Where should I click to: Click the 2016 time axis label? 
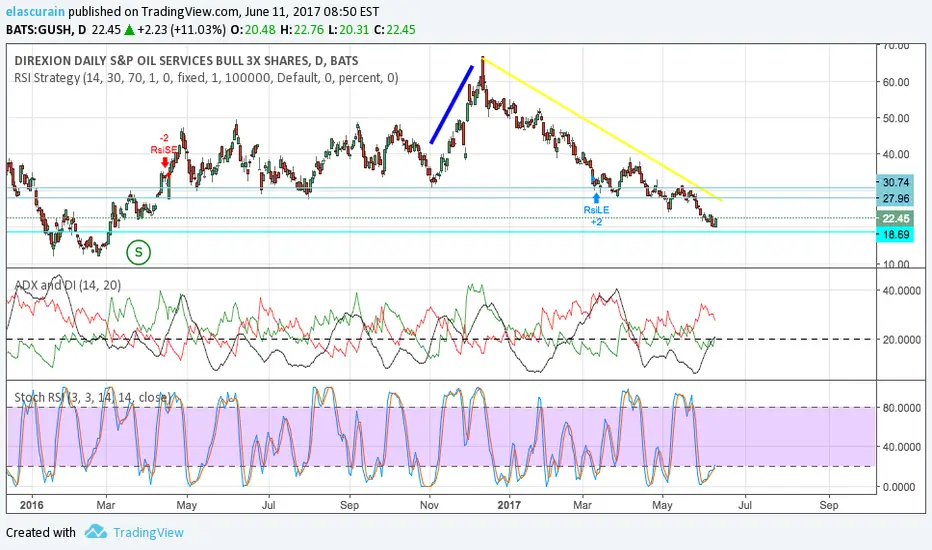32,505
